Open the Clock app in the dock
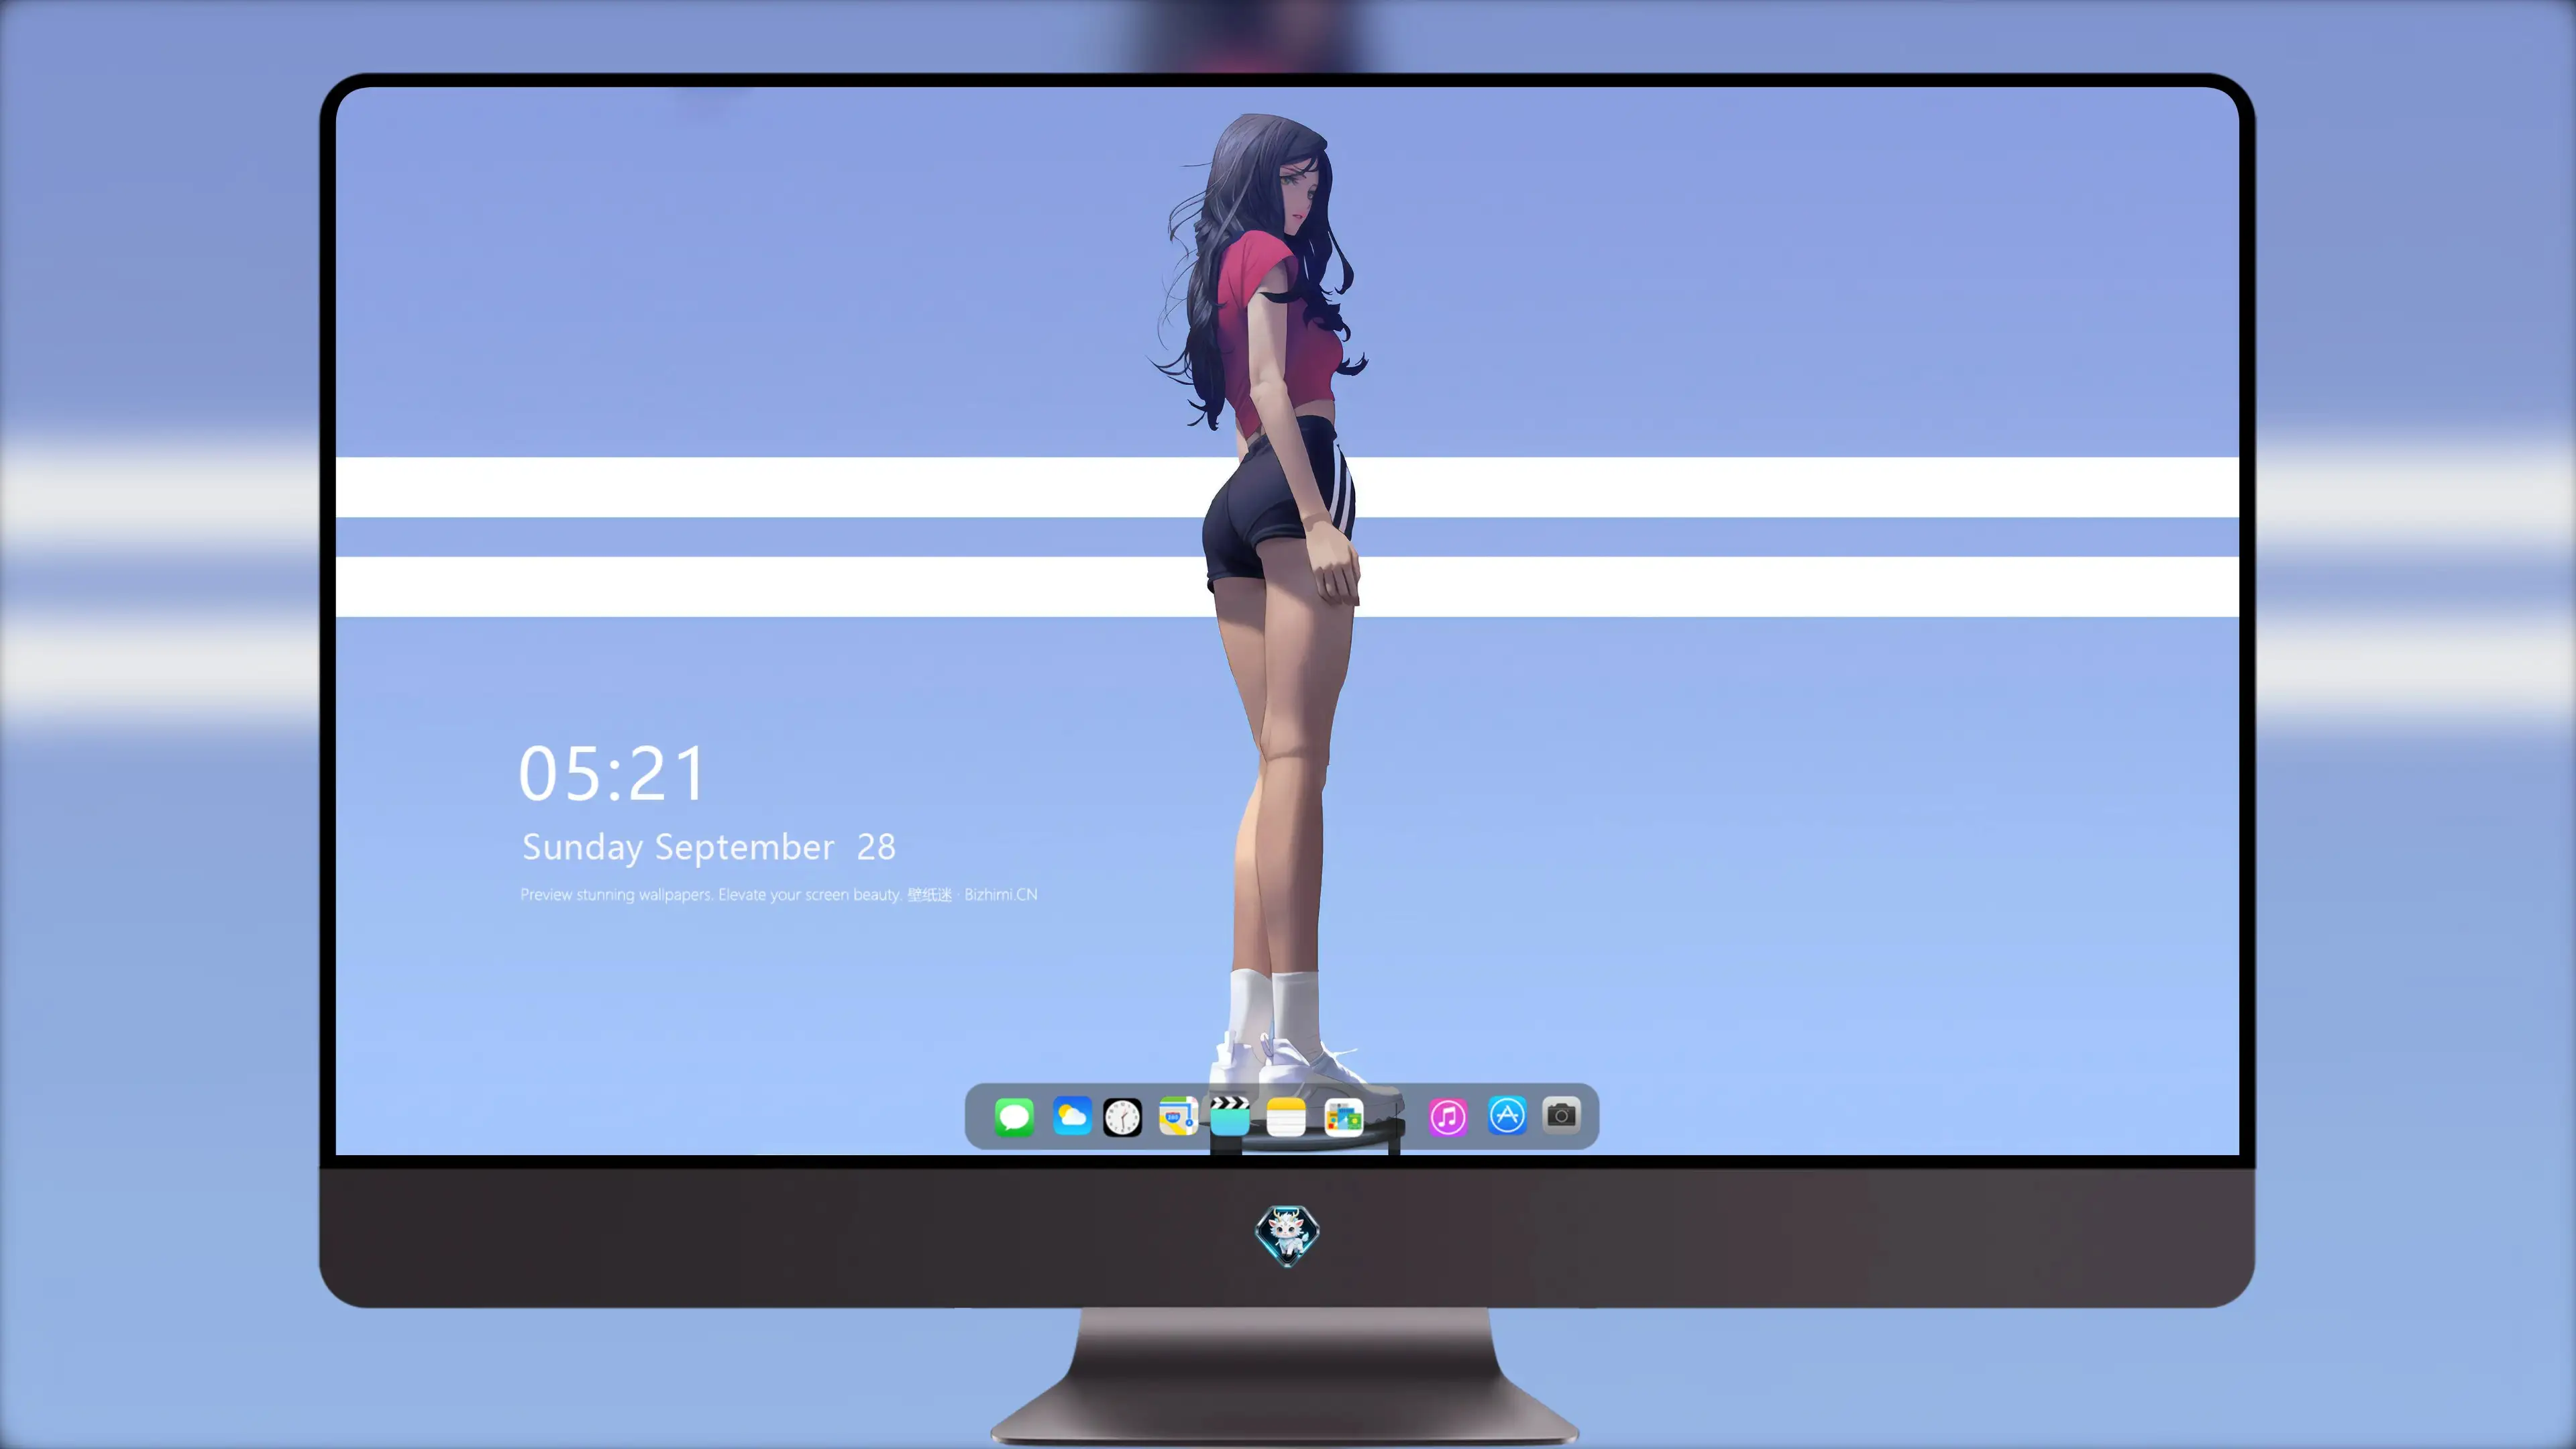This screenshot has height=1449, width=2576. (x=1122, y=1117)
